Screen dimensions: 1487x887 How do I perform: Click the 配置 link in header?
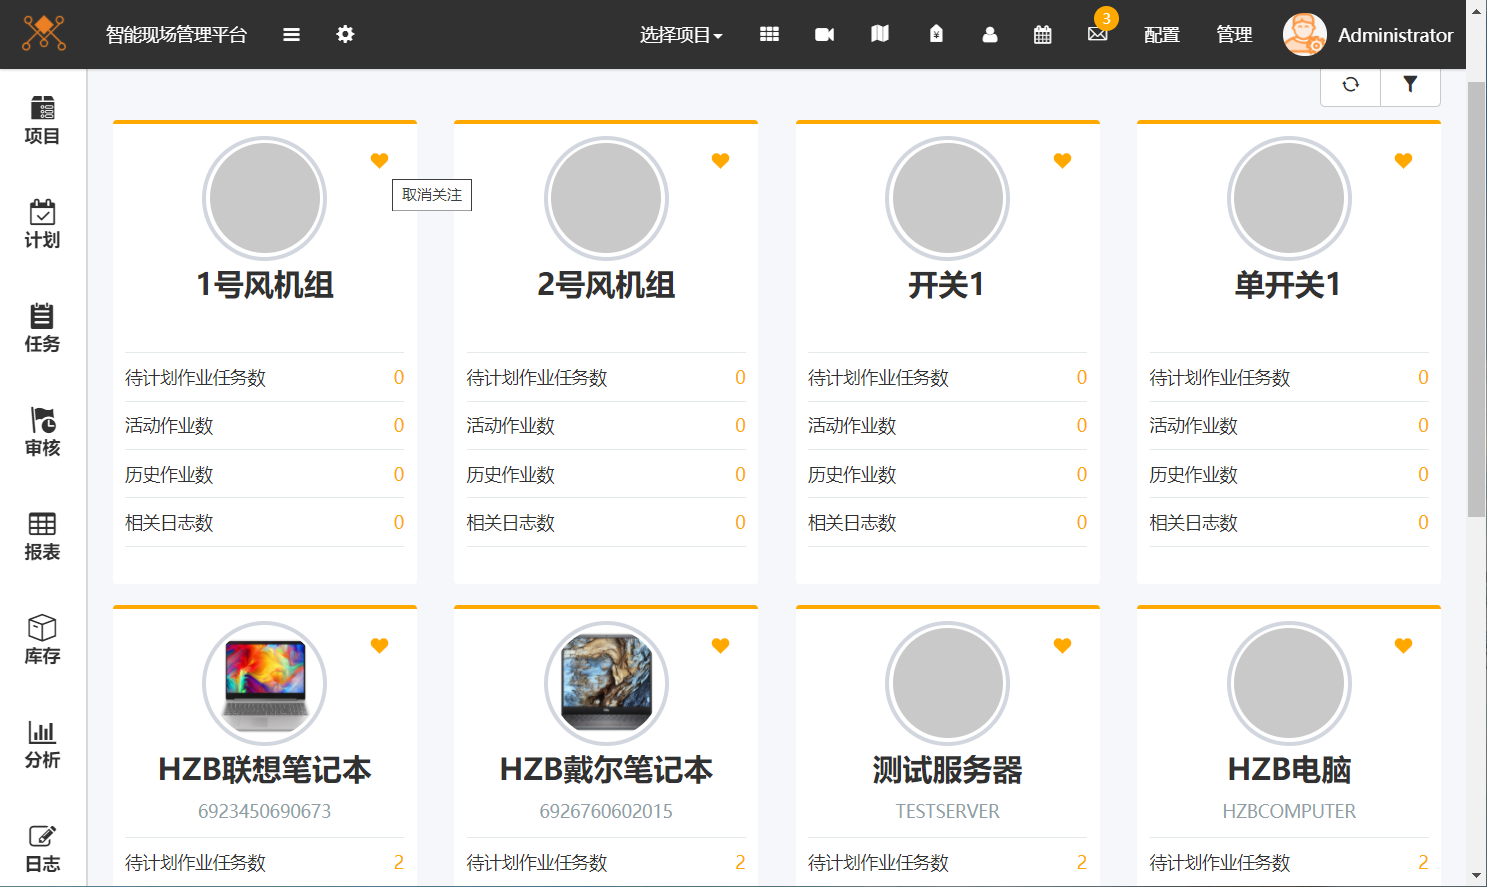(1162, 35)
